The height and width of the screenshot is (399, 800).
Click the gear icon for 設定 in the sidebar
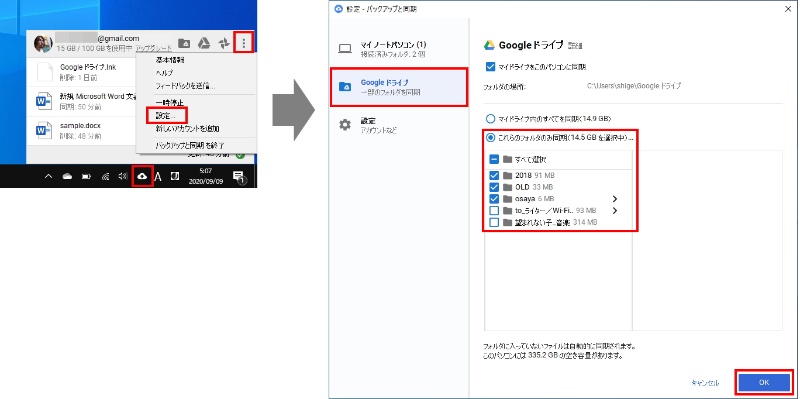[x=345, y=125]
